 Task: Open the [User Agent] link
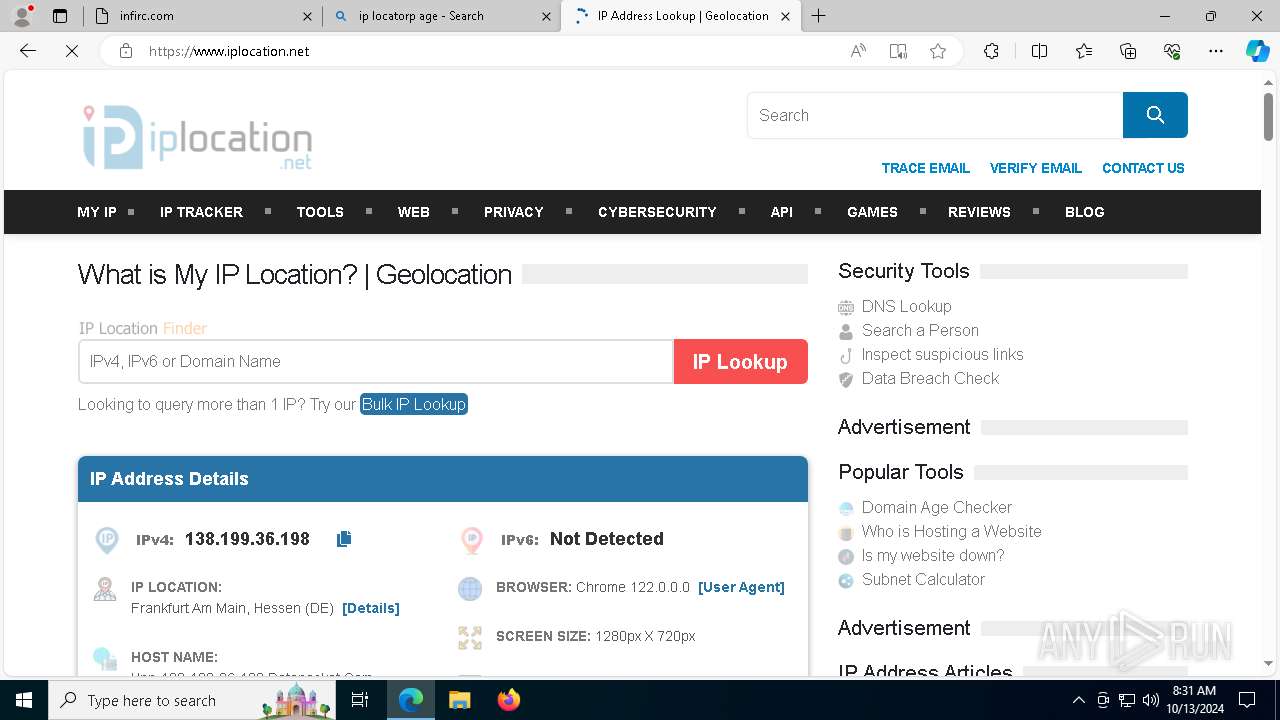coord(741,587)
